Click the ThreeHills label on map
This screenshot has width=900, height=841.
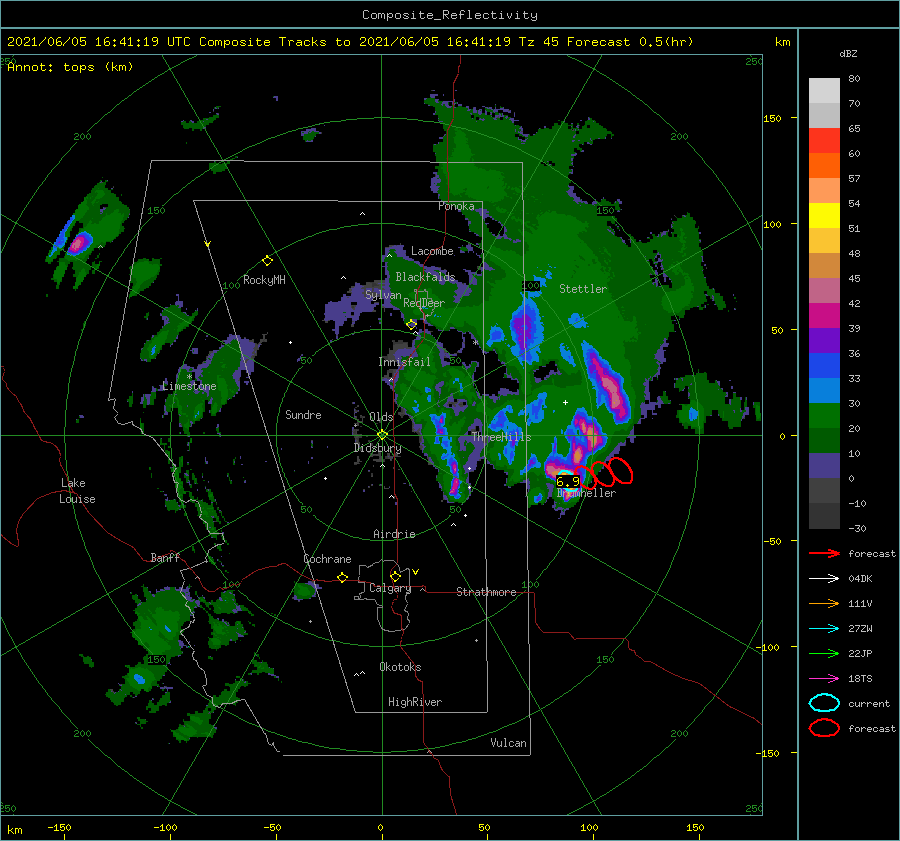pyautogui.click(x=502, y=437)
